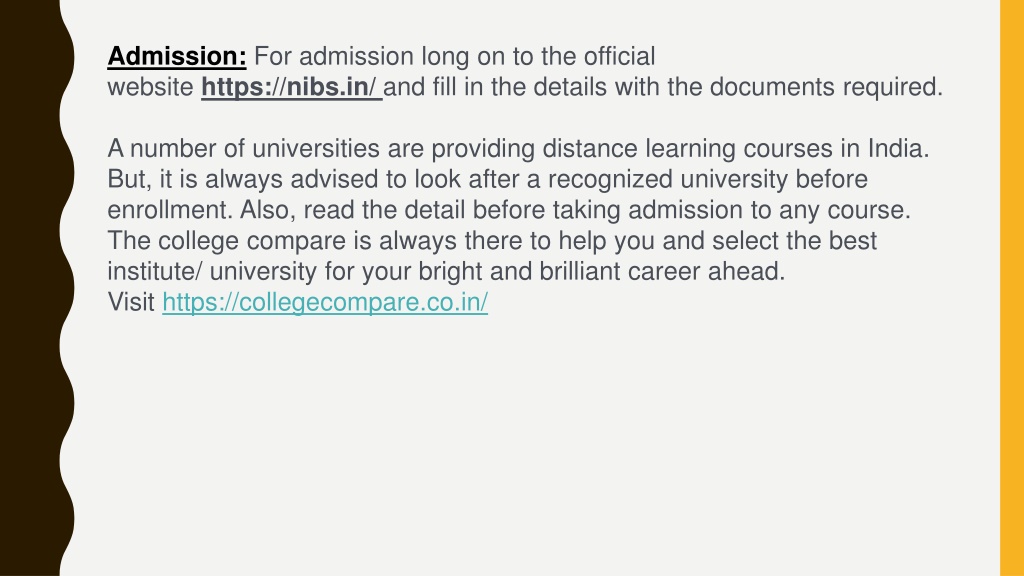Click the word "India." in the paragraph
1024x576 pixels.
coord(898,149)
